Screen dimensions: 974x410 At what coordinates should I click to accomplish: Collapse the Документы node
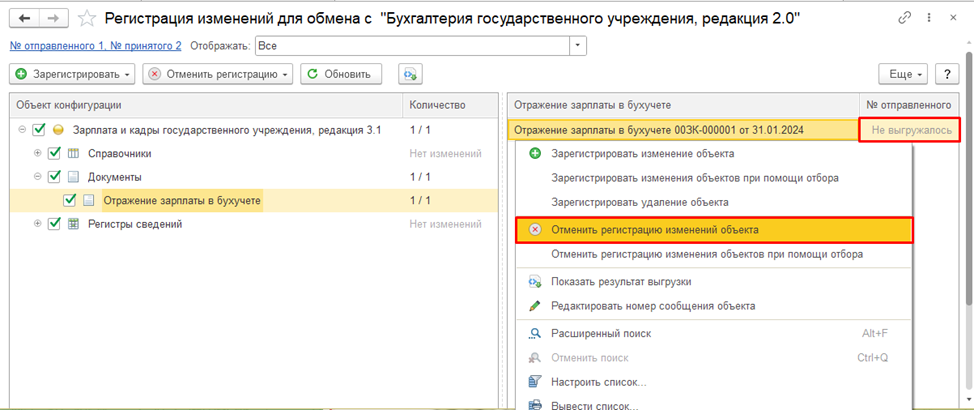38,177
